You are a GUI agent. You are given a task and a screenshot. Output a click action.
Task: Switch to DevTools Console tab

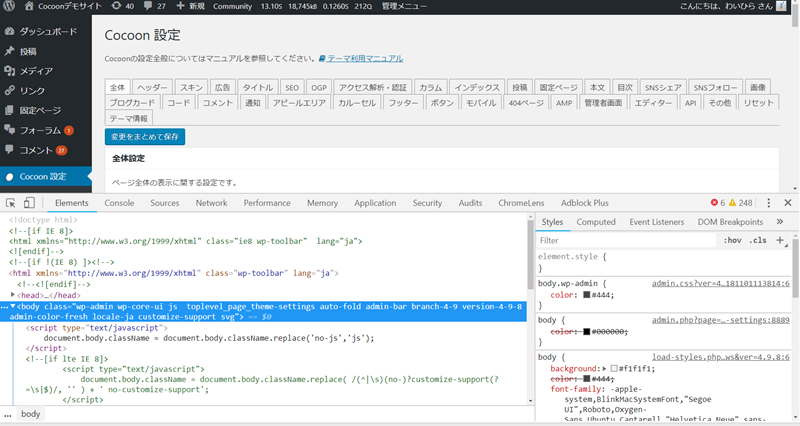point(119,203)
